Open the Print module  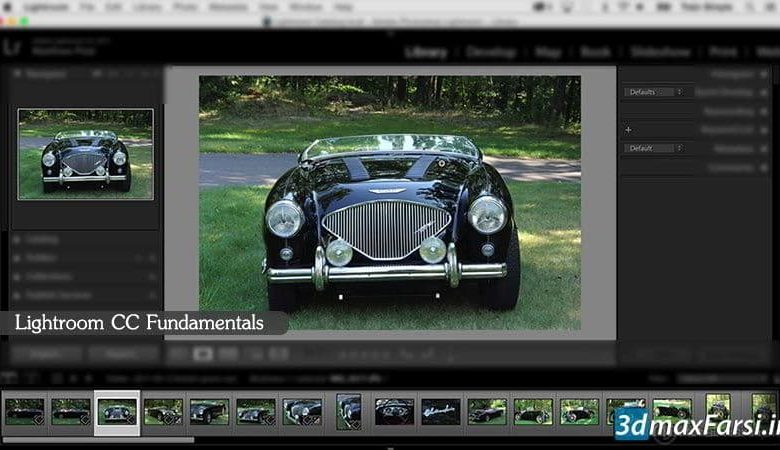[x=723, y=52]
